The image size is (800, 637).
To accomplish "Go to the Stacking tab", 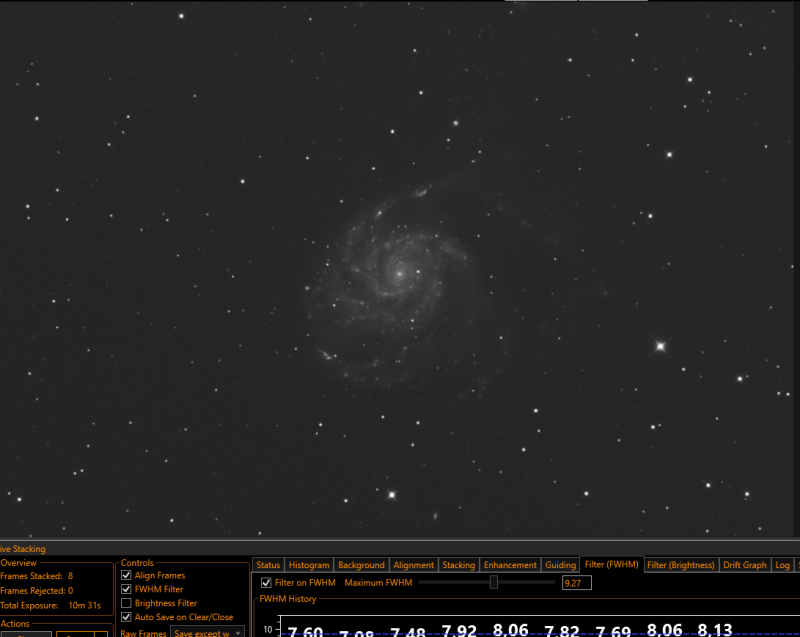I will pos(458,565).
